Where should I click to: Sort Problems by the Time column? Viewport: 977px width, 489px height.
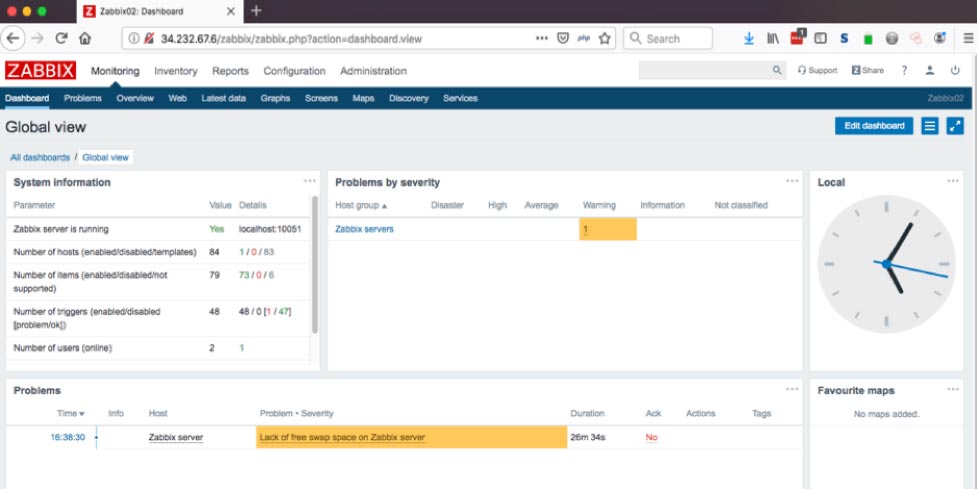pos(70,414)
